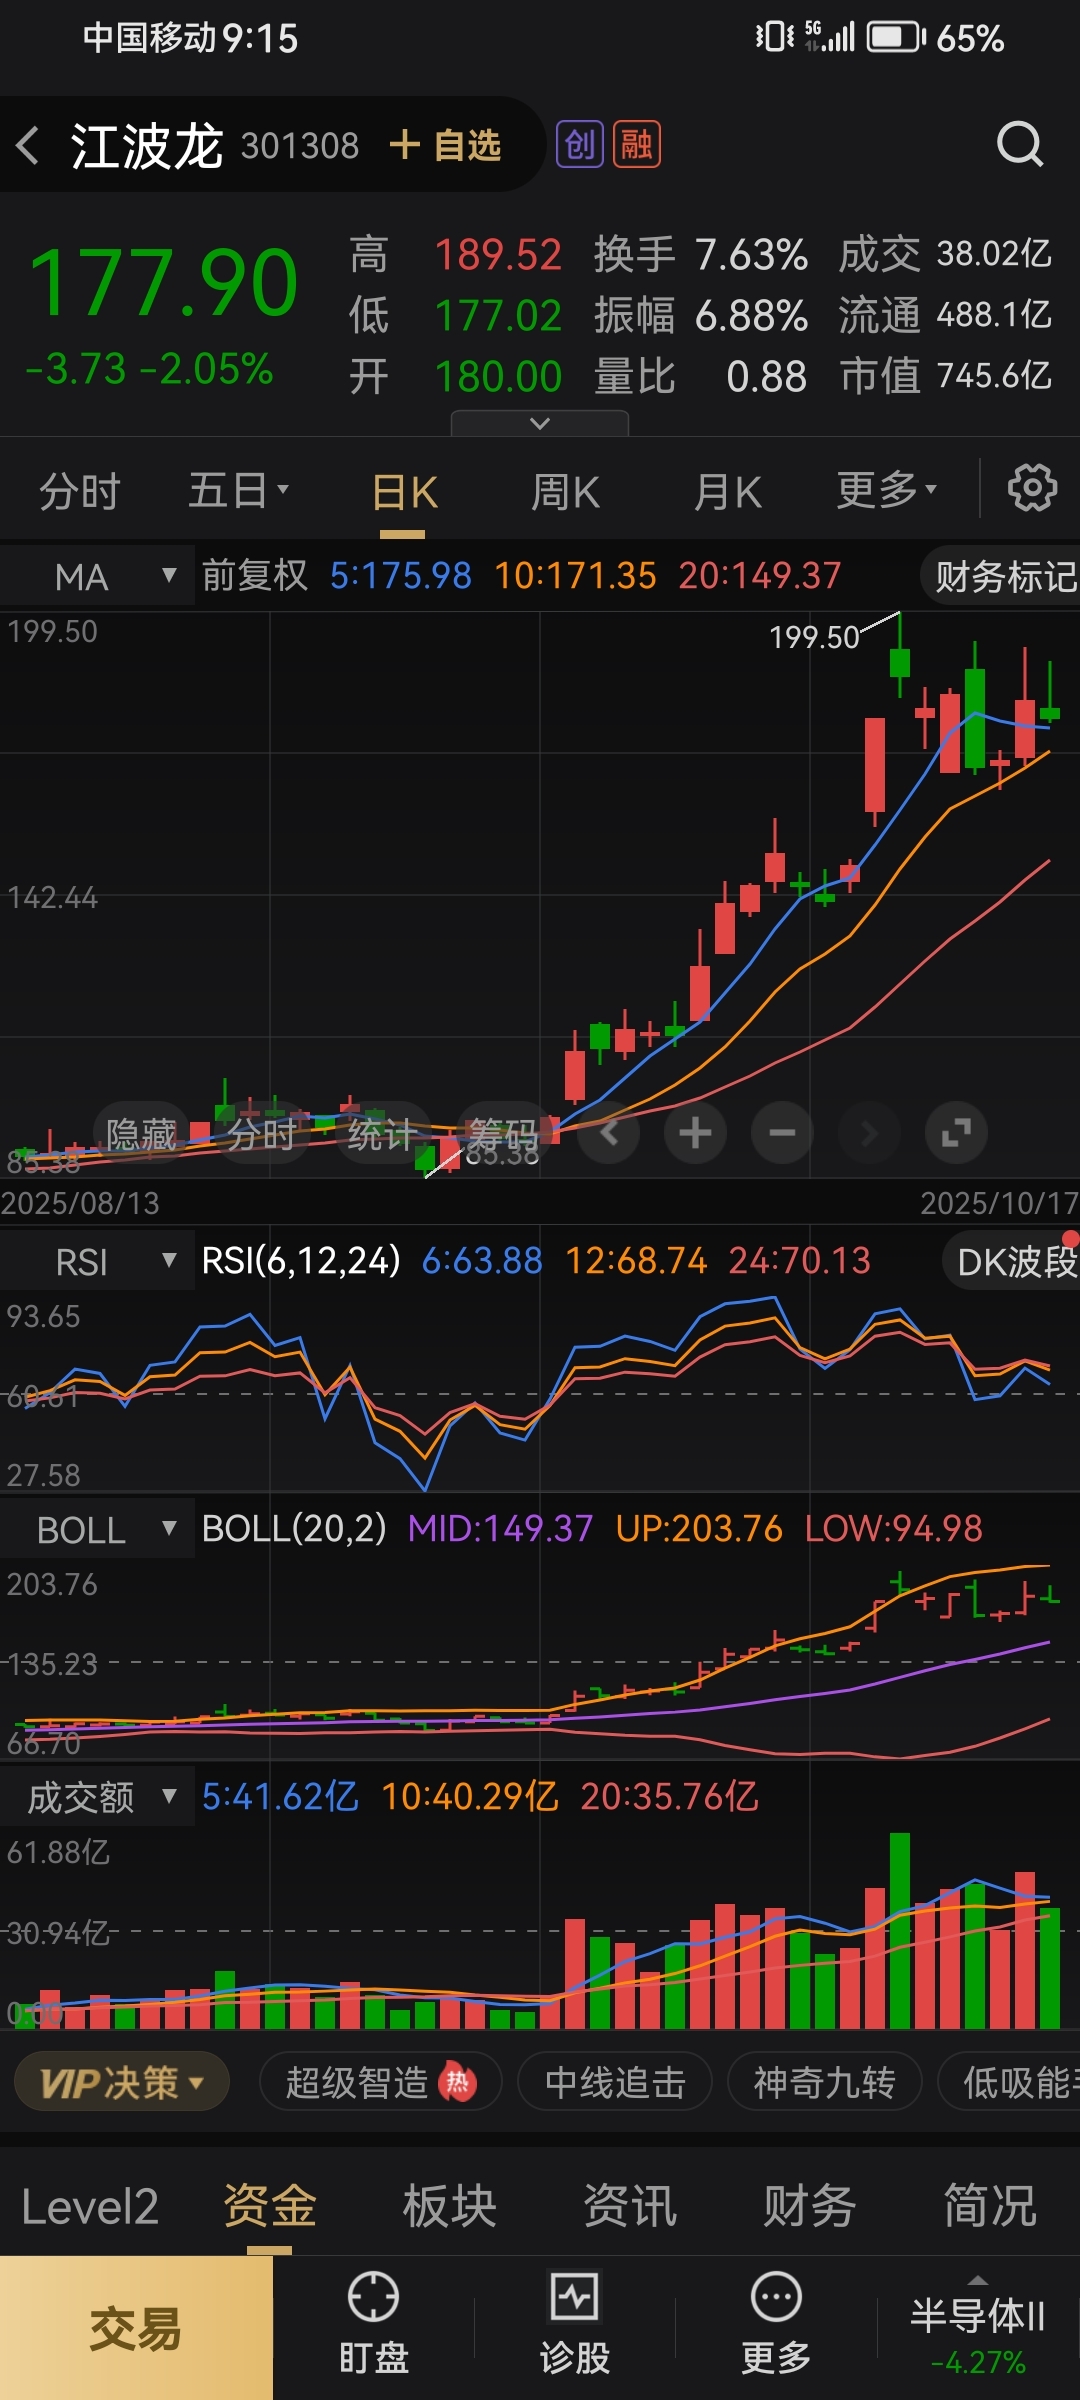Screen dimensions: 1080x2400
Task: Tap DK波段 button
Action: point(1012,1262)
